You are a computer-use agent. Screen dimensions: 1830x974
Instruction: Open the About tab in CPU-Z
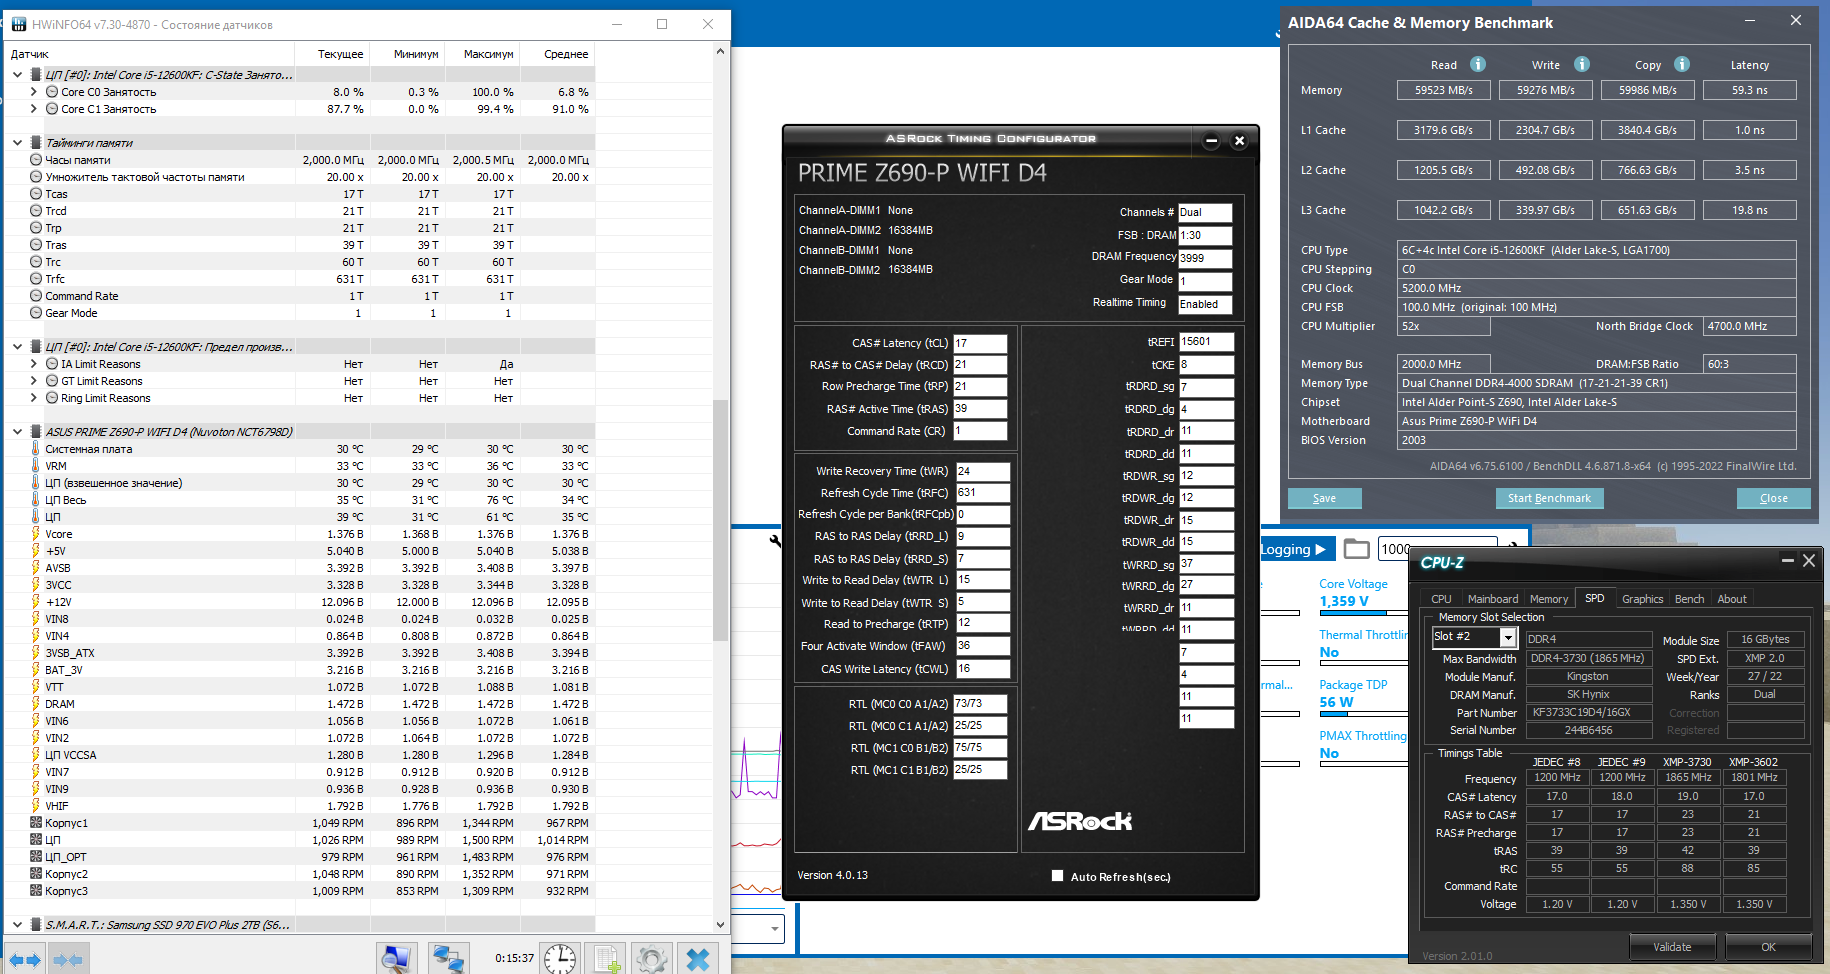click(x=1732, y=599)
